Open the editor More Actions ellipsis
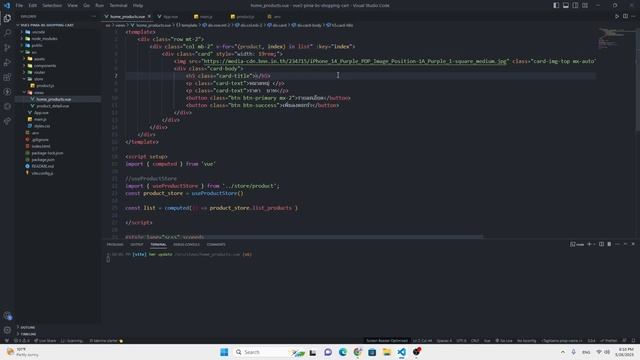 tap(633, 16)
